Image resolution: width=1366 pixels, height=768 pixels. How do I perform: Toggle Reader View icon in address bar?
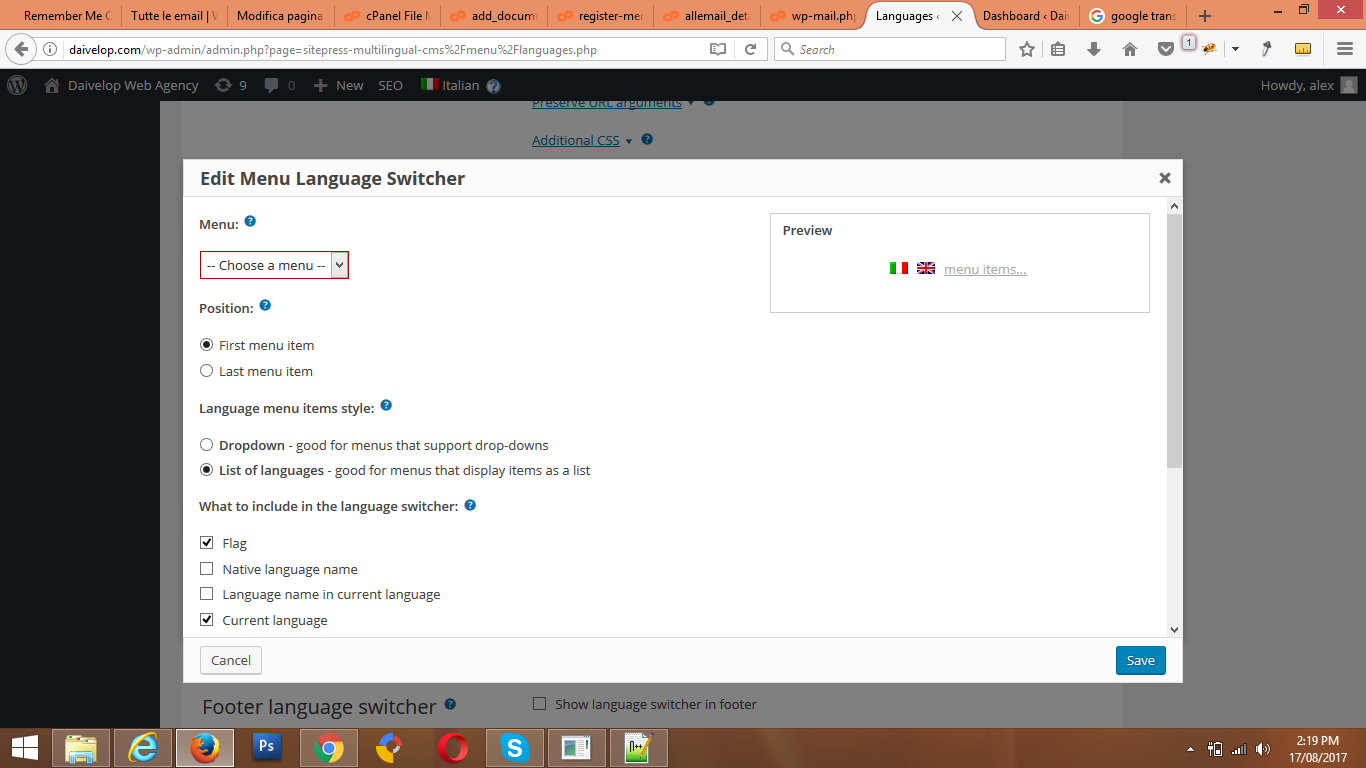(718, 49)
